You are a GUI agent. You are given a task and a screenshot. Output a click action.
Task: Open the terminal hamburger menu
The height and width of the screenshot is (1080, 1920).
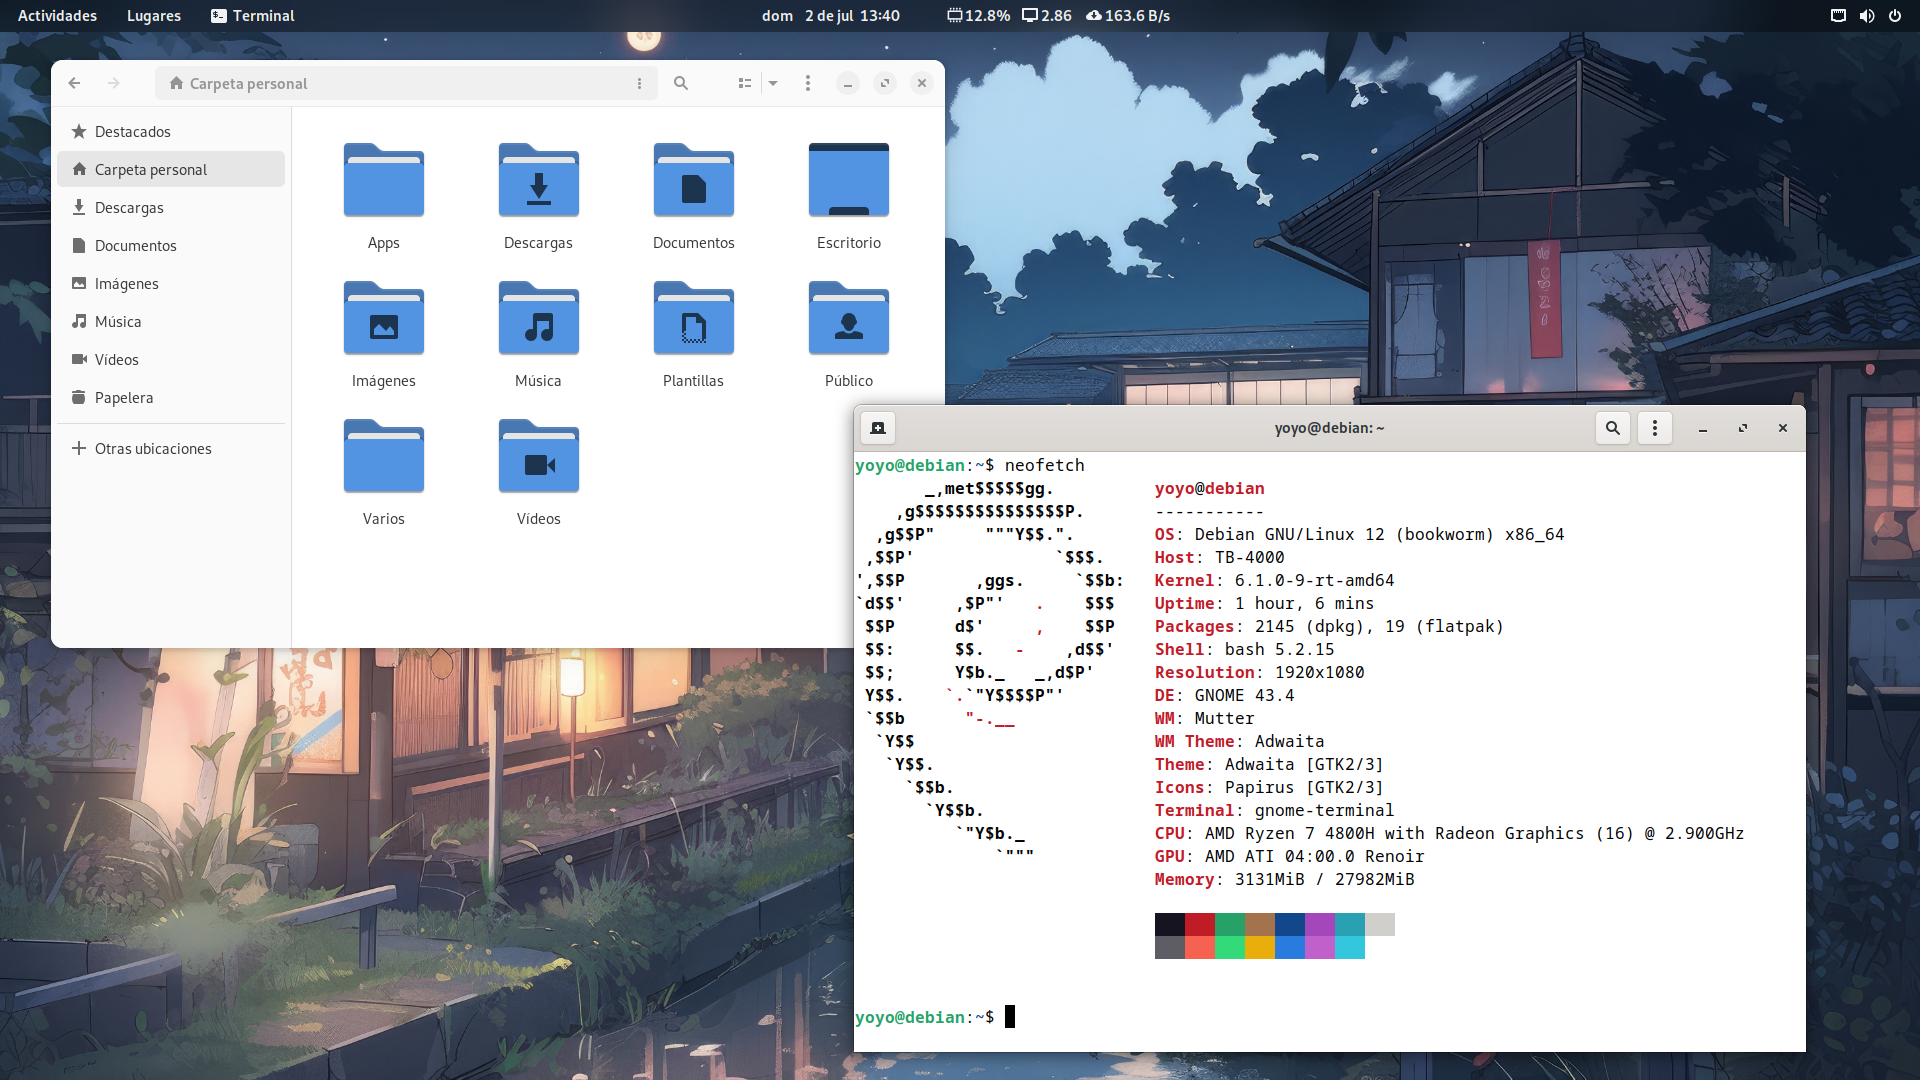tap(1655, 428)
